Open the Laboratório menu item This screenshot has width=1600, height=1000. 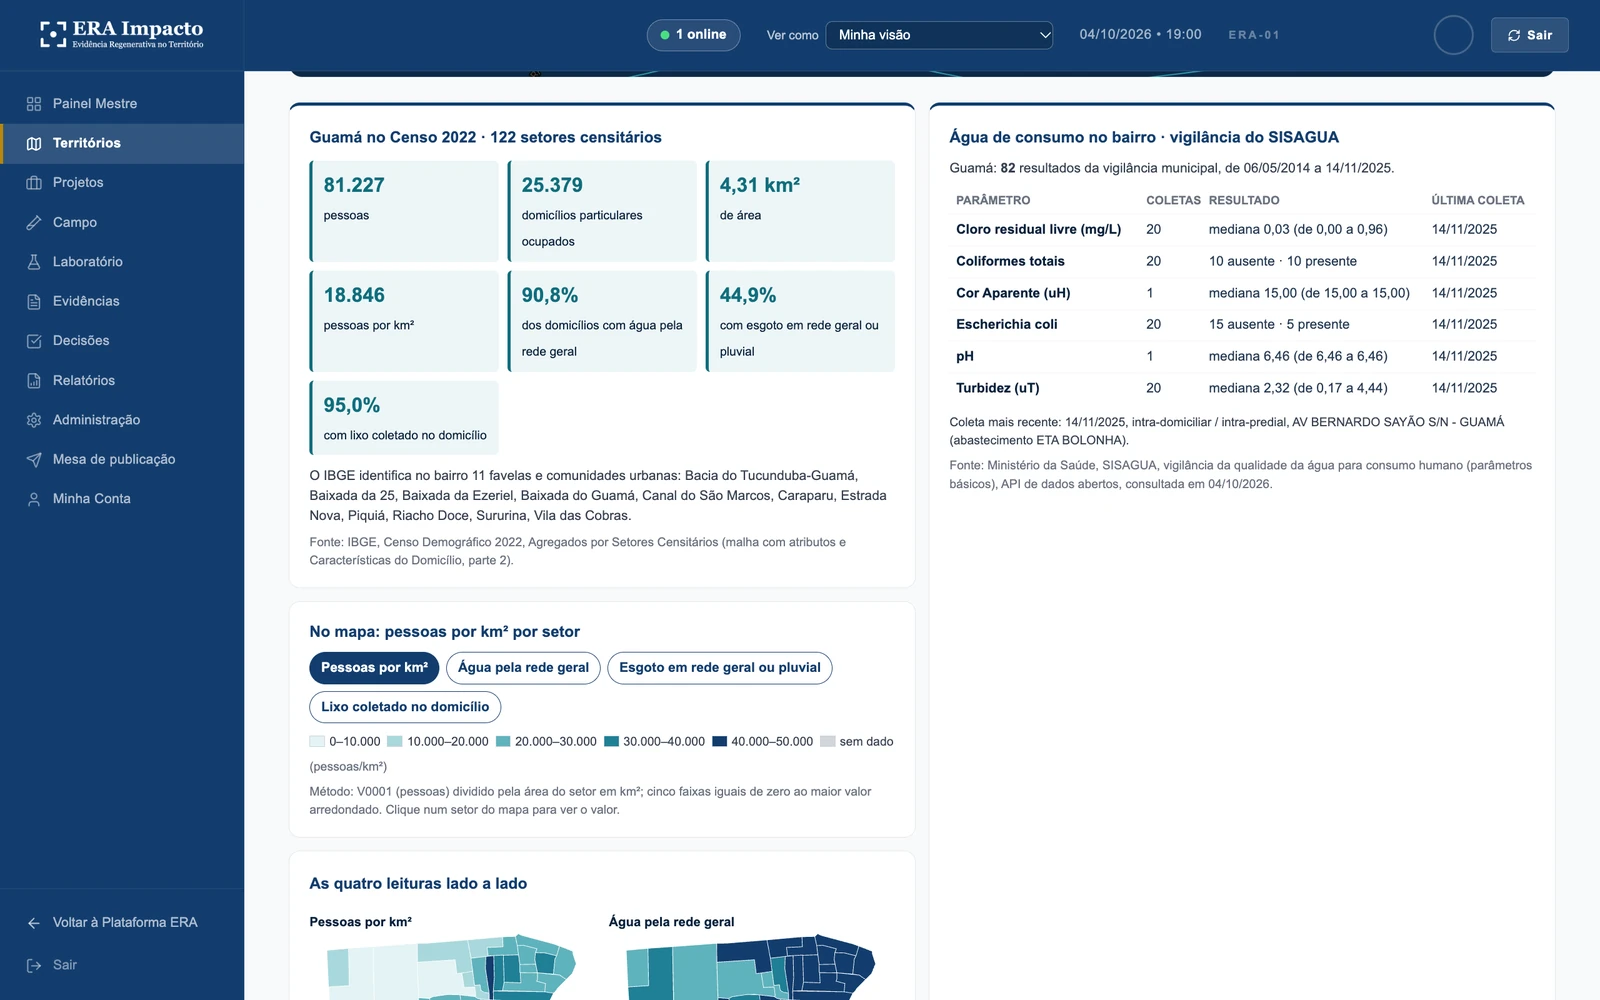tap(122, 262)
